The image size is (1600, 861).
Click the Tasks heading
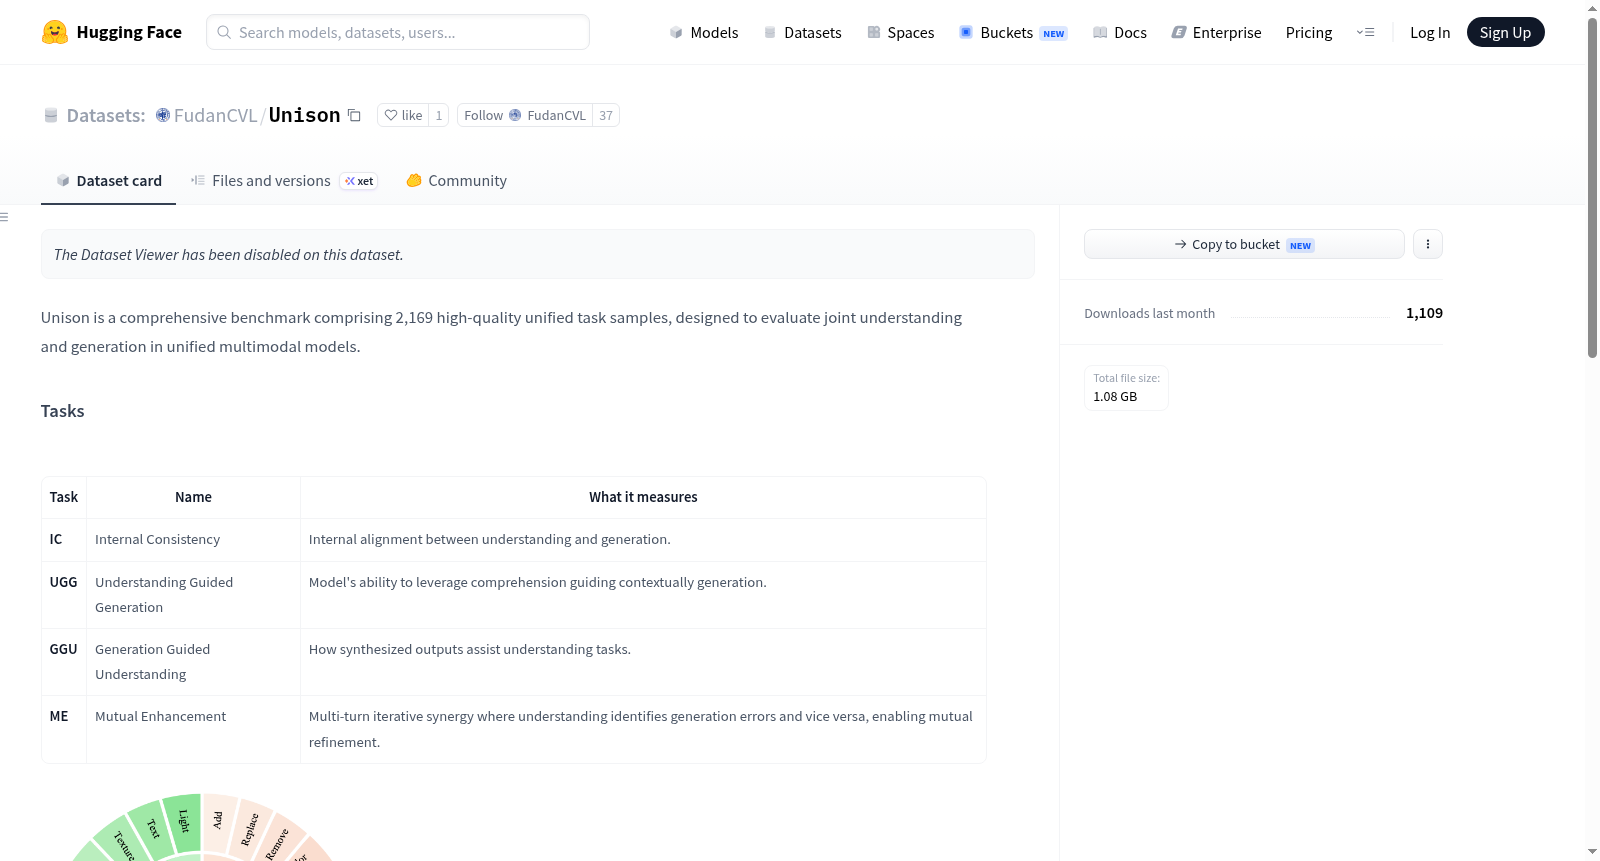[x=62, y=411]
